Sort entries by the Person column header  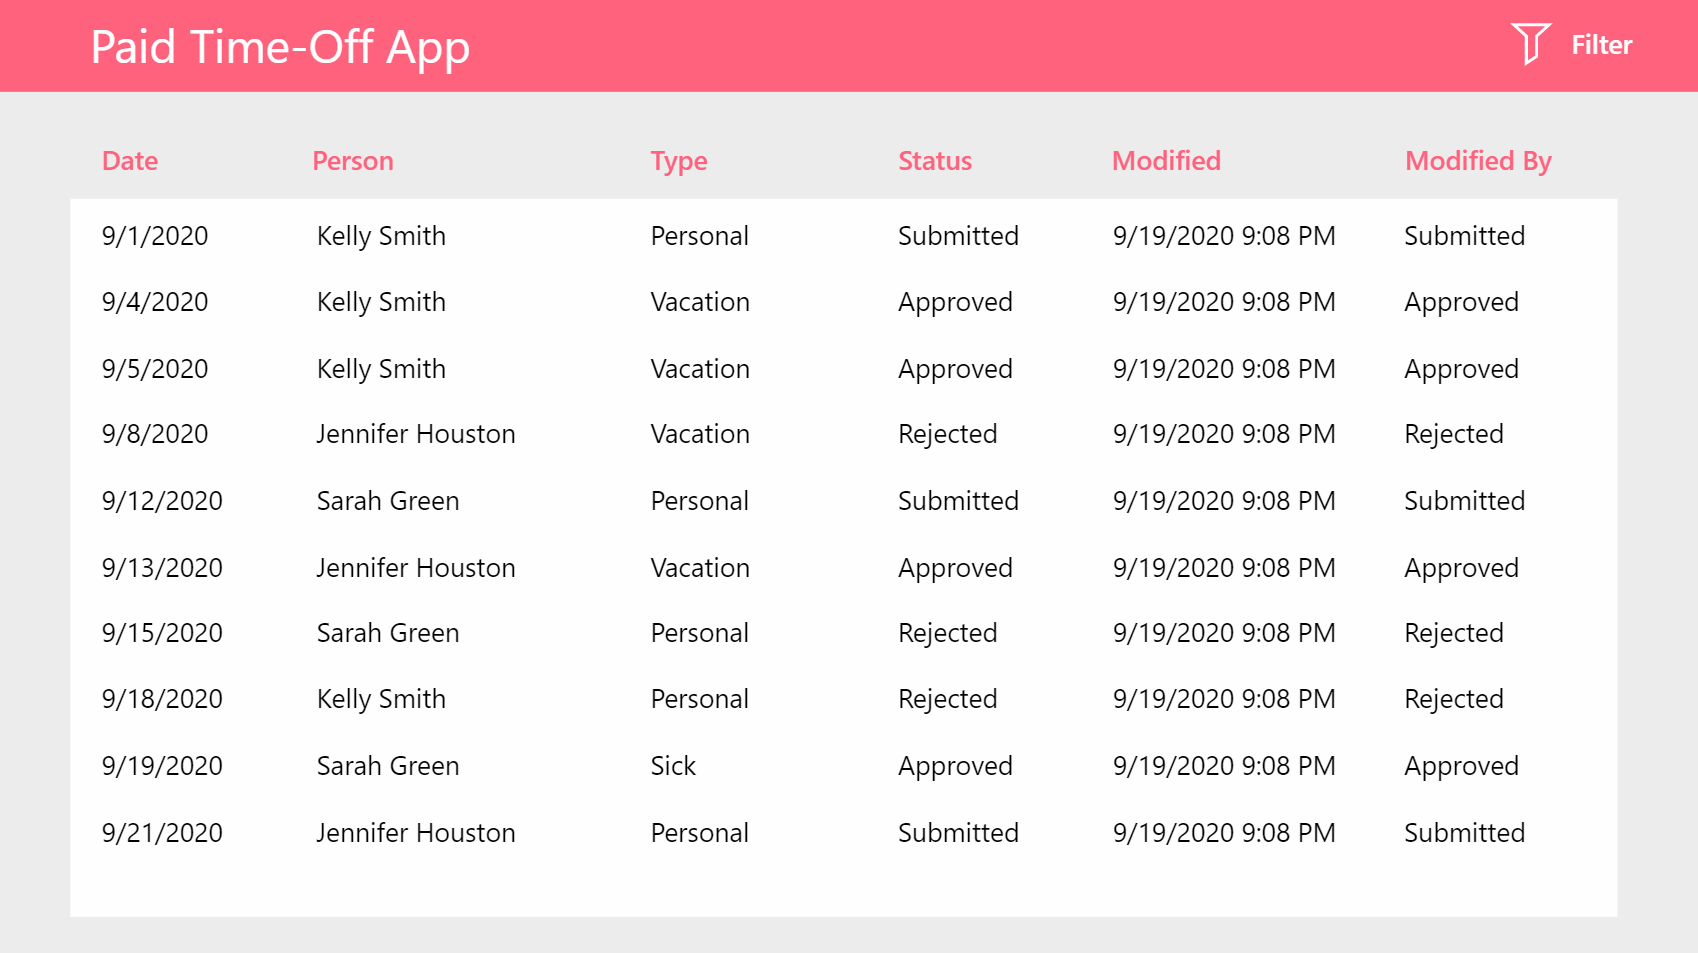353,160
